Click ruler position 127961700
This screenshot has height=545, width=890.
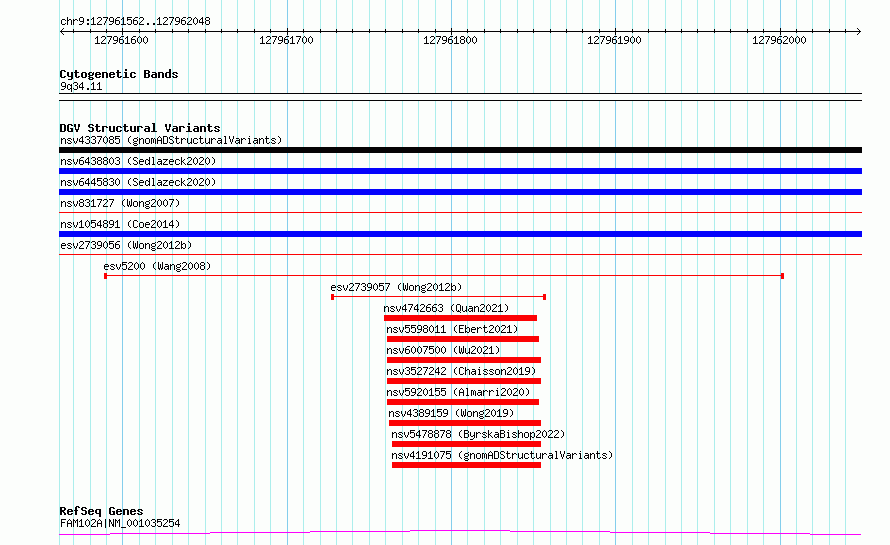pos(286,40)
